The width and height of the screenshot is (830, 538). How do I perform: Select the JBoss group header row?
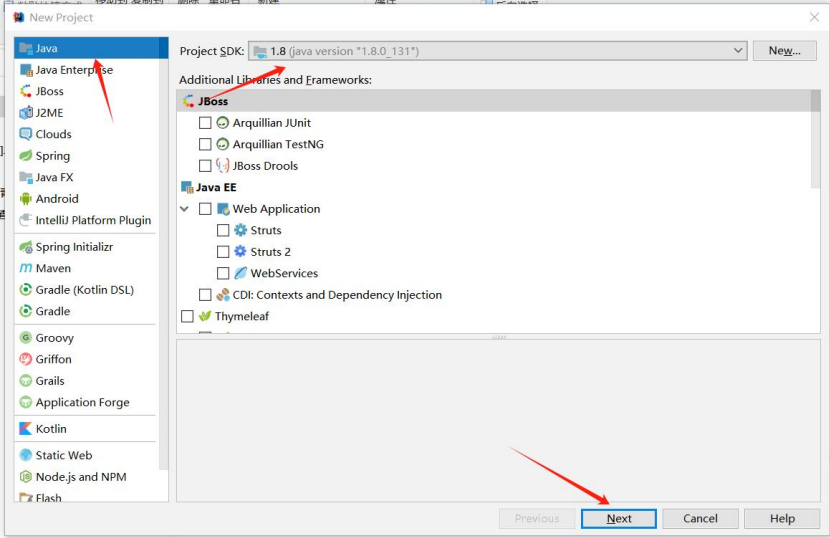(x=493, y=101)
